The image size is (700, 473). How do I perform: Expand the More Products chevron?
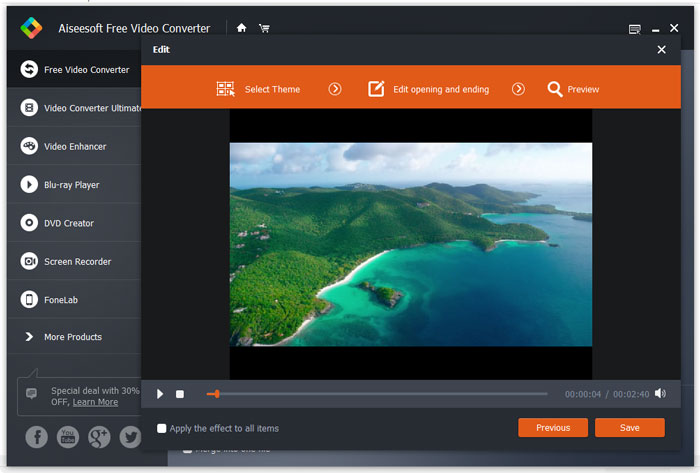pos(29,336)
